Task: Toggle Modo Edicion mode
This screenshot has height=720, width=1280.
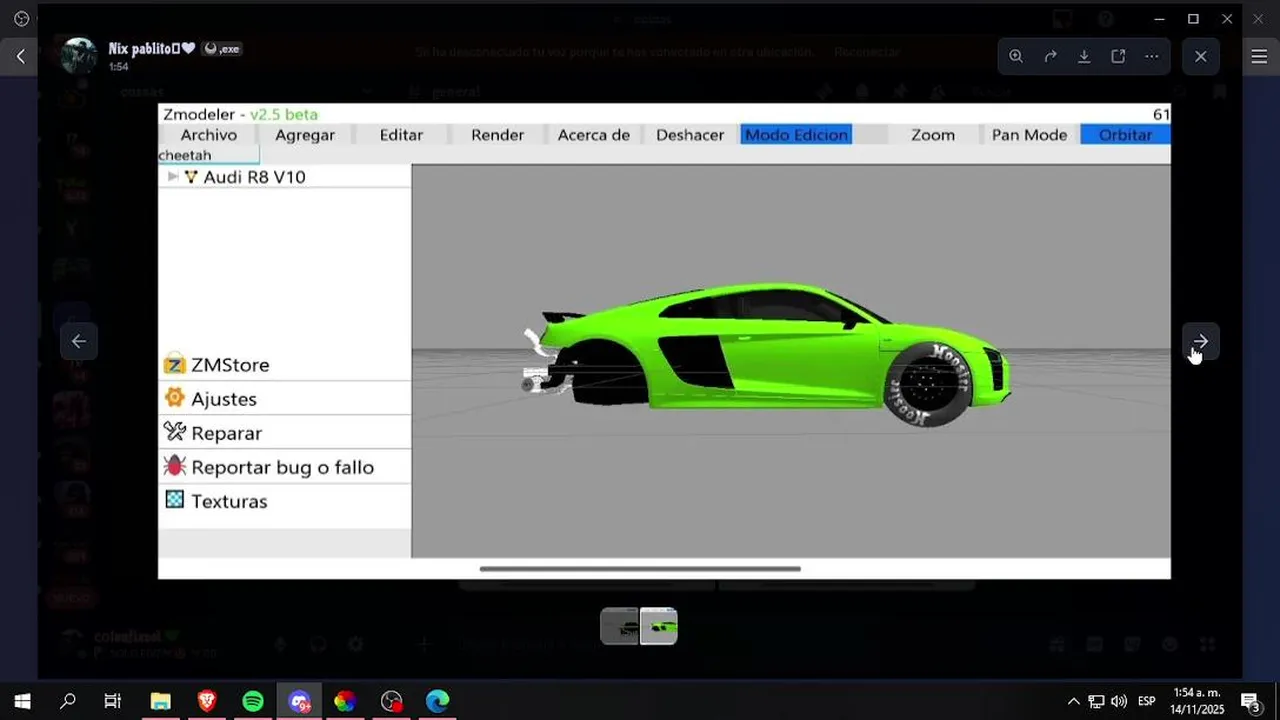Action: [796, 135]
